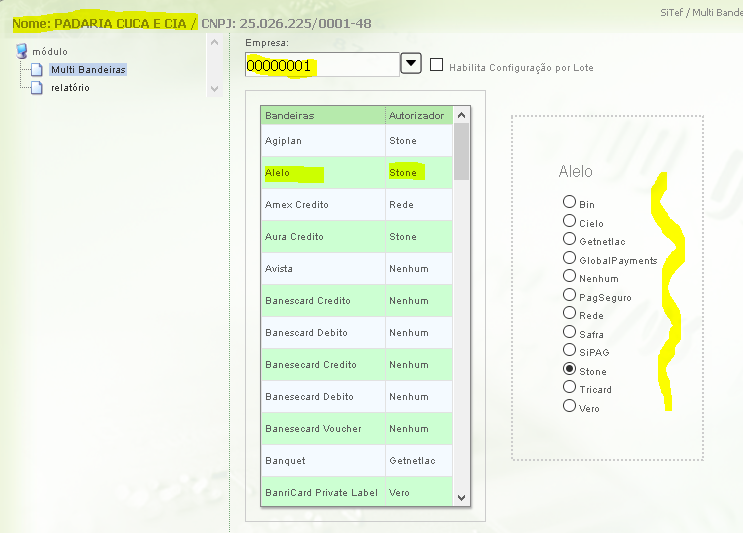Select the Banquet row
Screen dimensions: 743x533
click(x=357, y=461)
